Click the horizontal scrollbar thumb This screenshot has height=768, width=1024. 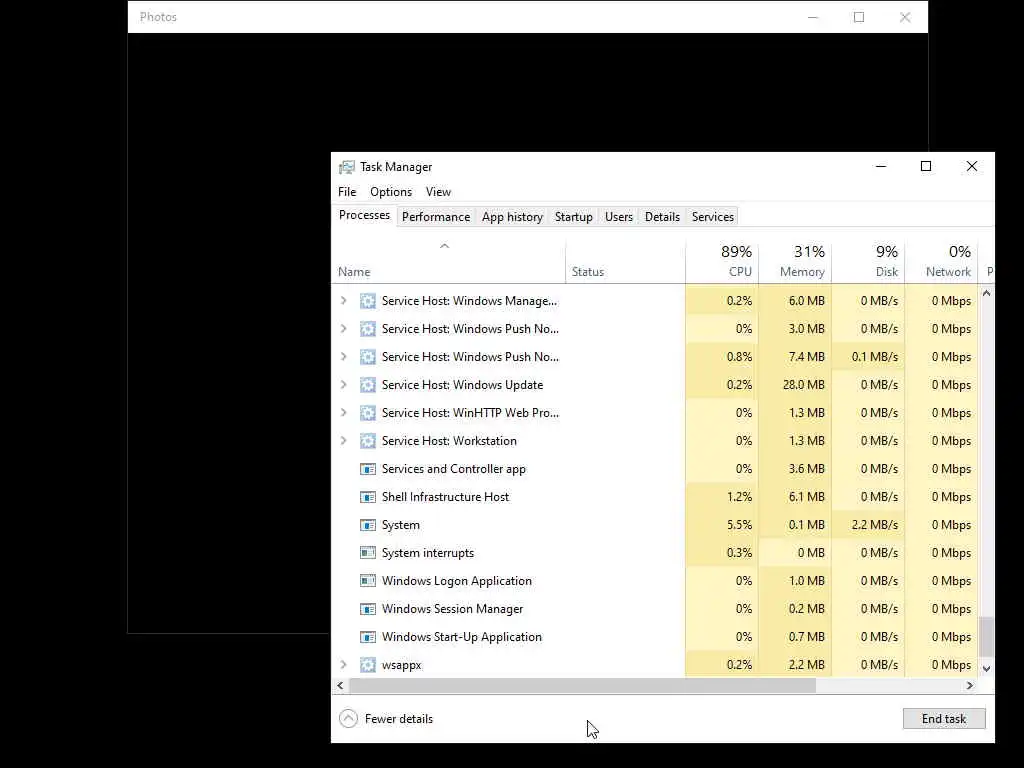pos(582,685)
